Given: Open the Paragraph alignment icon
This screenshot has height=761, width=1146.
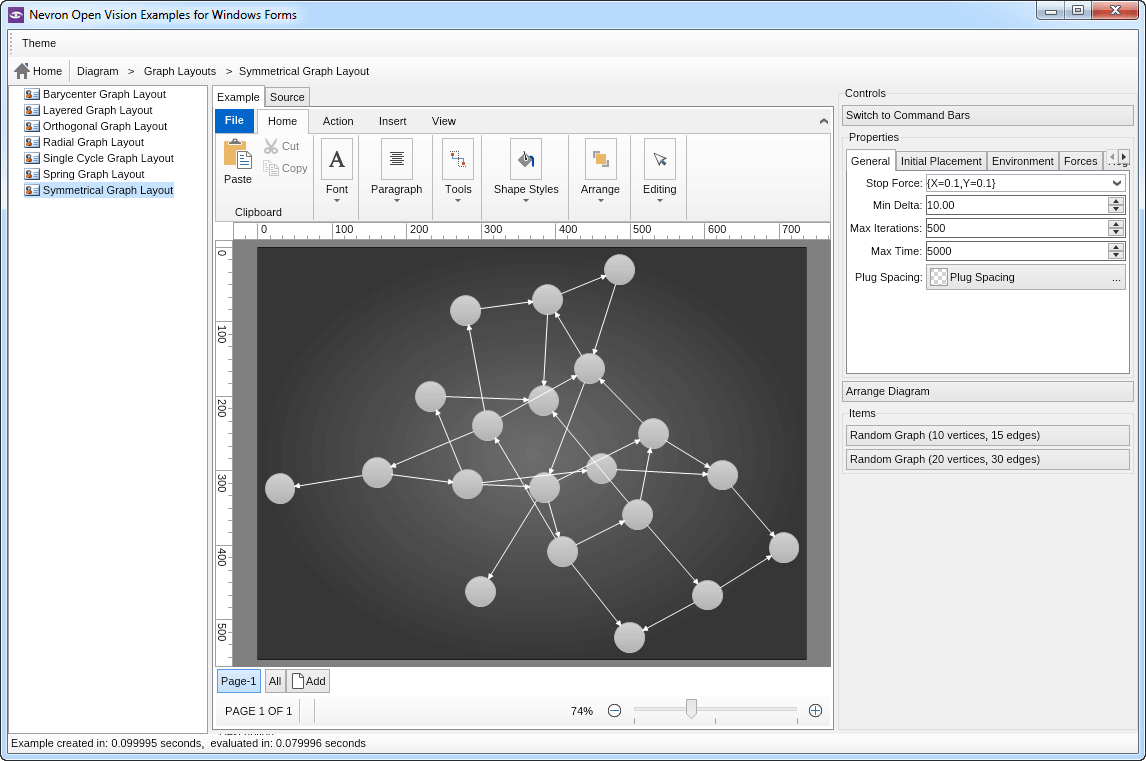Looking at the screenshot, I should (x=396, y=159).
